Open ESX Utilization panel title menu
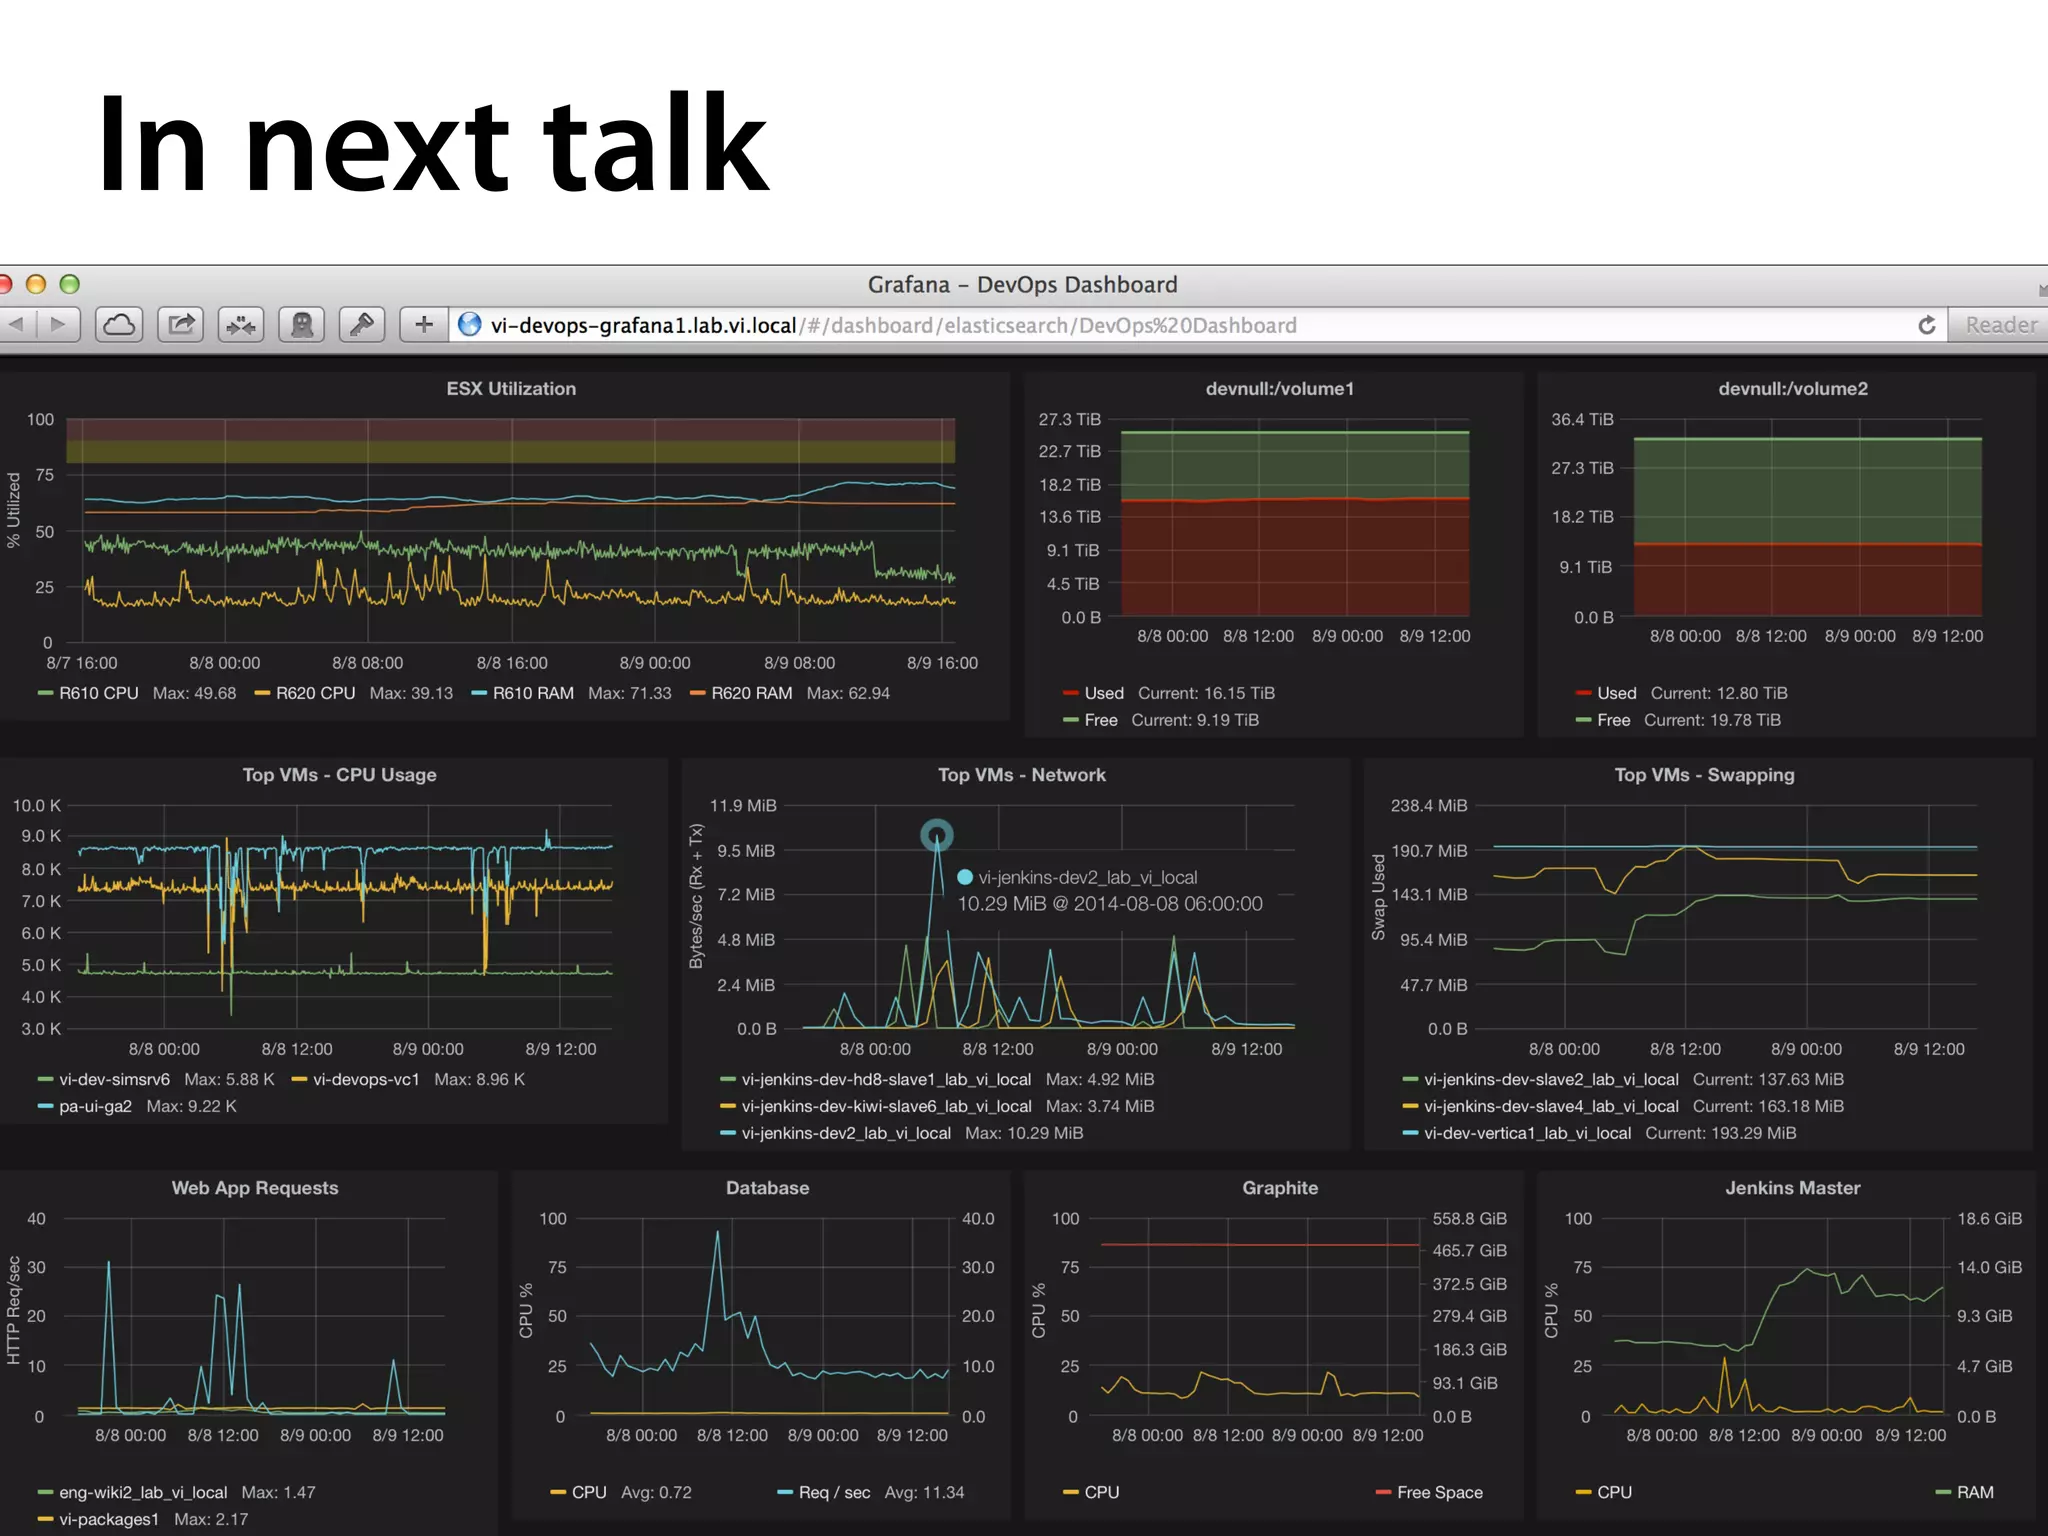The width and height of the screenshot is (2048, 1536). [x=511, y=389]
